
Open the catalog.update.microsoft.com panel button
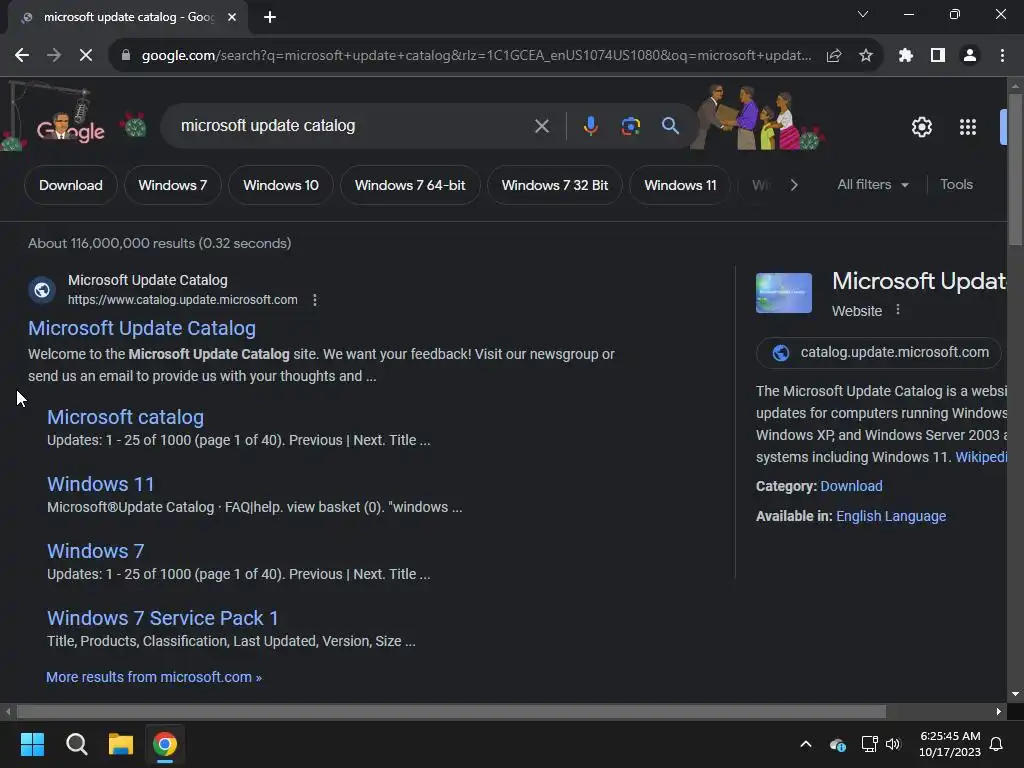(x=878, y=353)
